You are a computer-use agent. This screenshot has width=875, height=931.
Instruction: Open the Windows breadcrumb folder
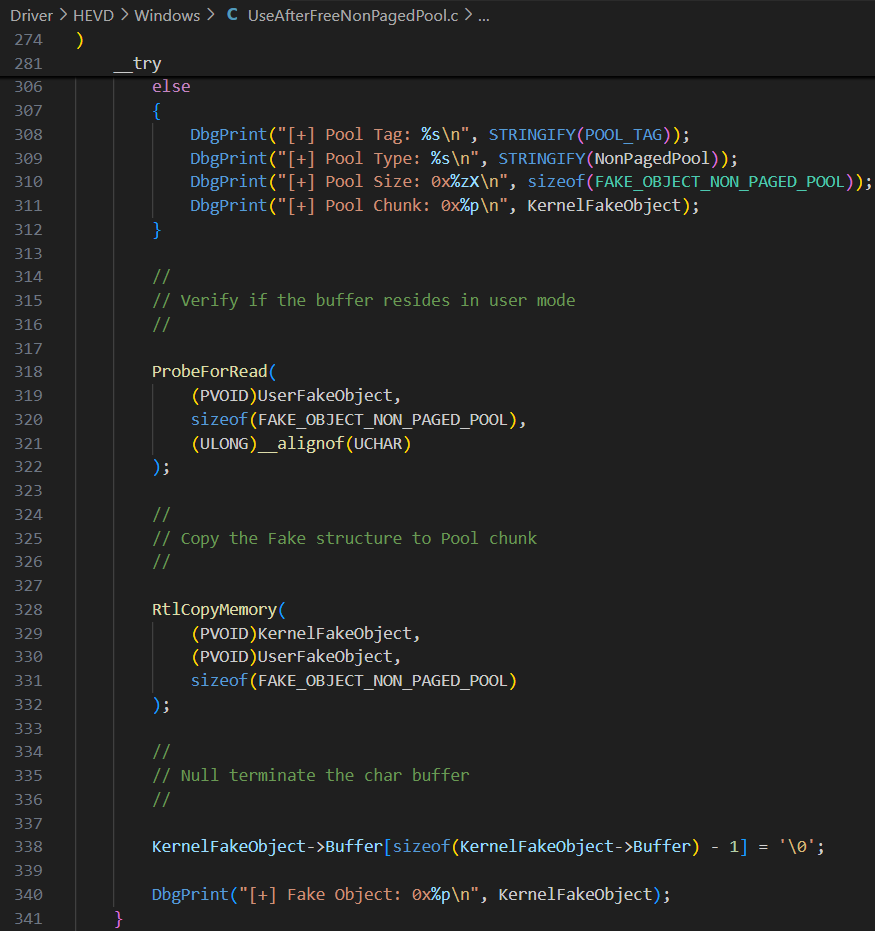[167, 15]
